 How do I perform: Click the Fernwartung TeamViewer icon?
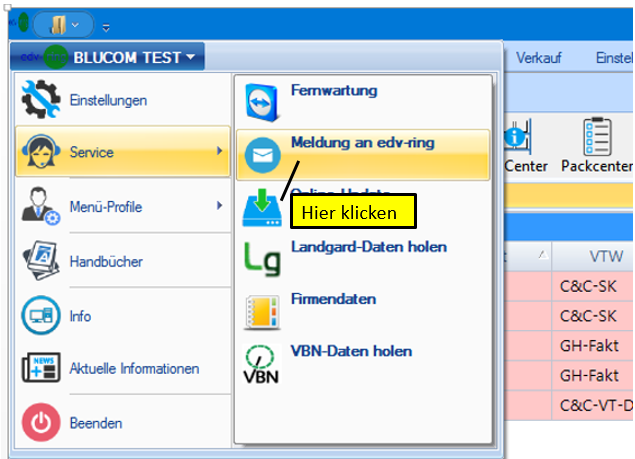pos(263,101)
